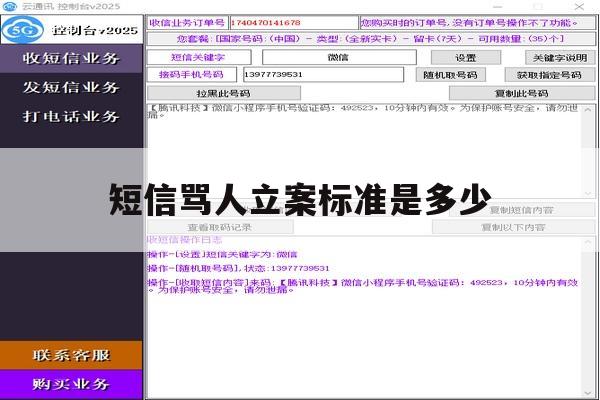Open the 打电话业务 section

click(71, 116)
